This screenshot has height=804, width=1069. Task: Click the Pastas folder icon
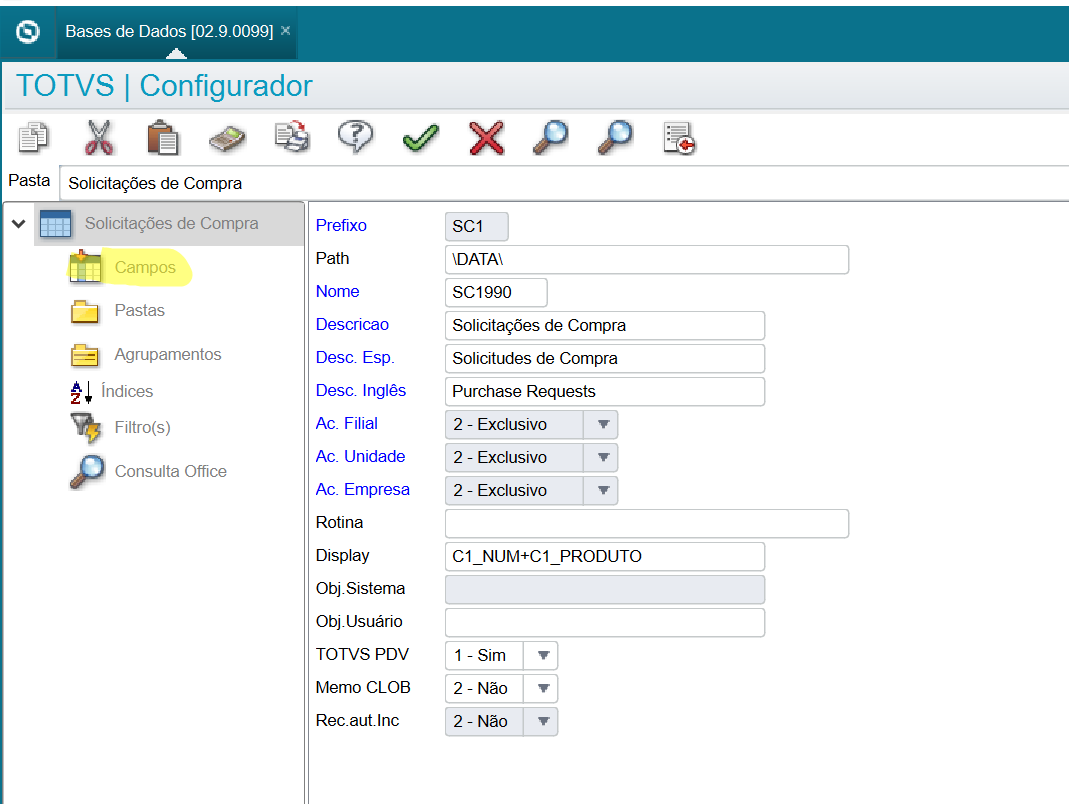click(85, 312)
